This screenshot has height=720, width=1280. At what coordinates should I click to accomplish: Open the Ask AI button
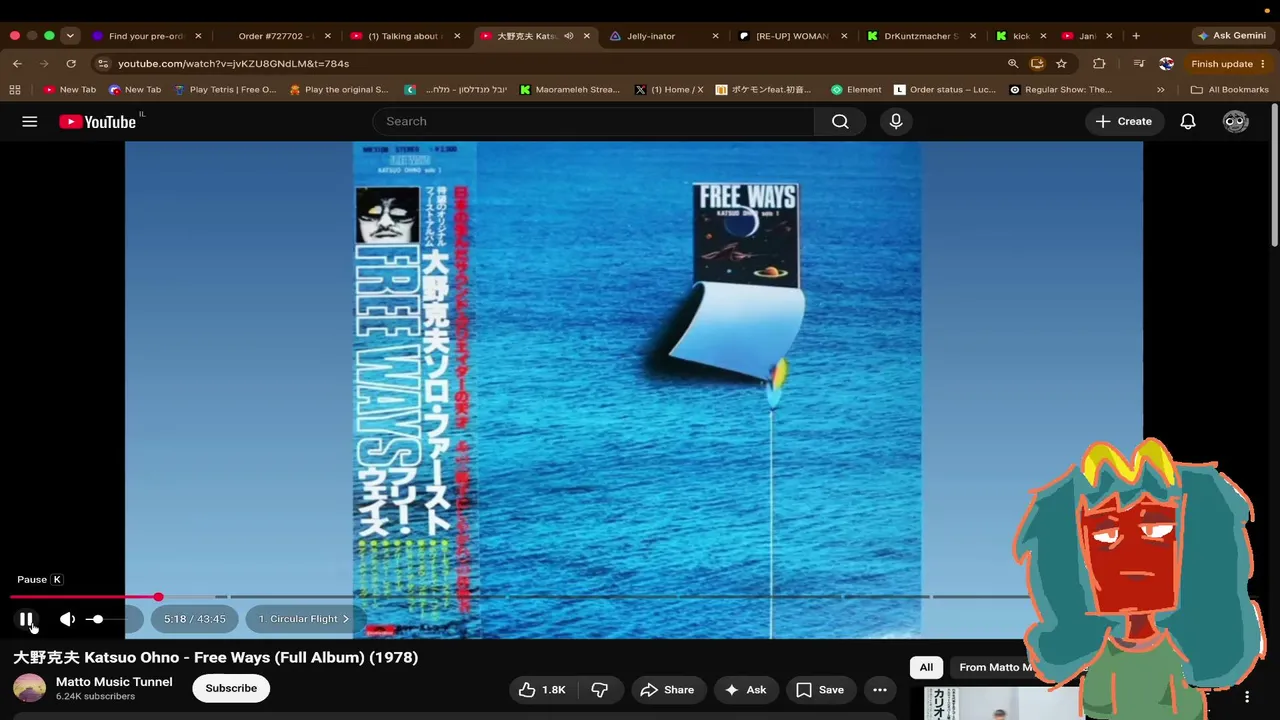tap(745, 690)
